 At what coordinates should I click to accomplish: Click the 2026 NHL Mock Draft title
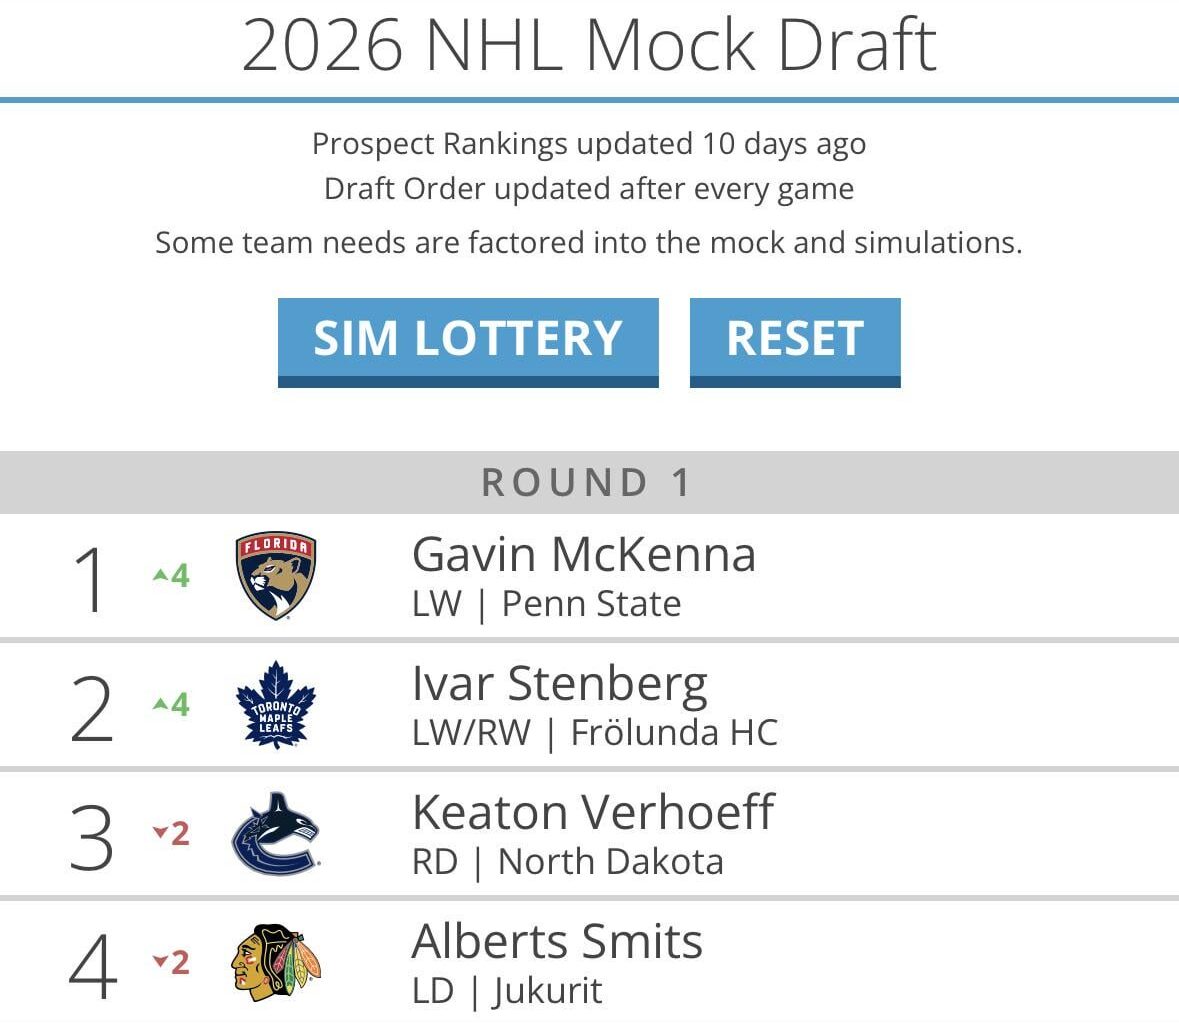coord(589,44)
